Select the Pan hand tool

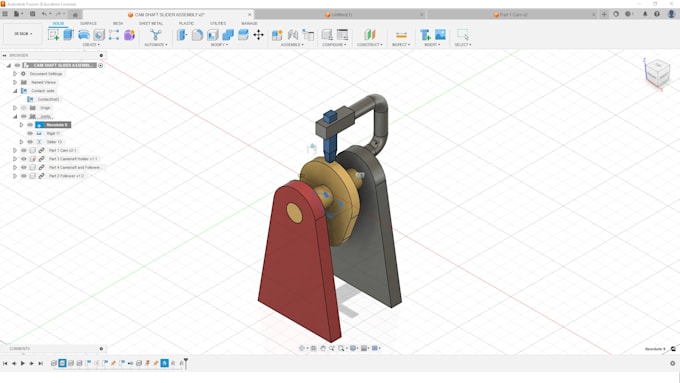pyautogui.click(x=323, y=348)
